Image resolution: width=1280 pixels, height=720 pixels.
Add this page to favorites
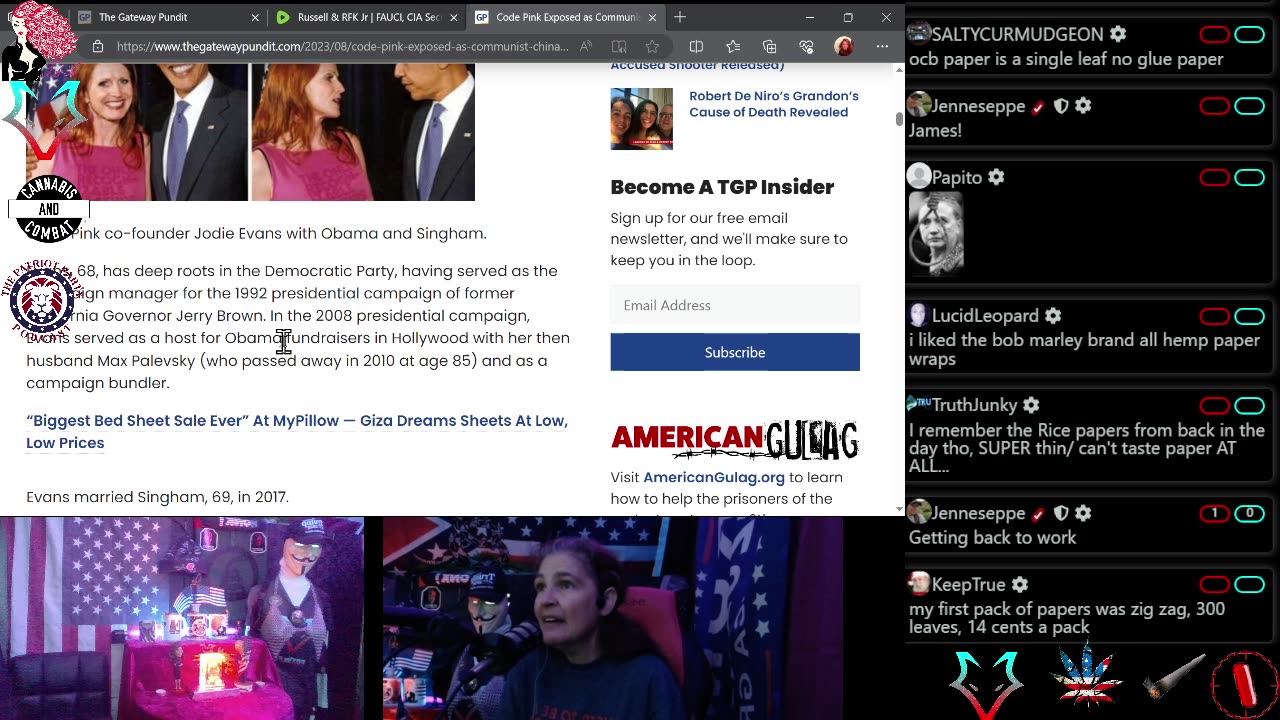(x=652, y=46)
